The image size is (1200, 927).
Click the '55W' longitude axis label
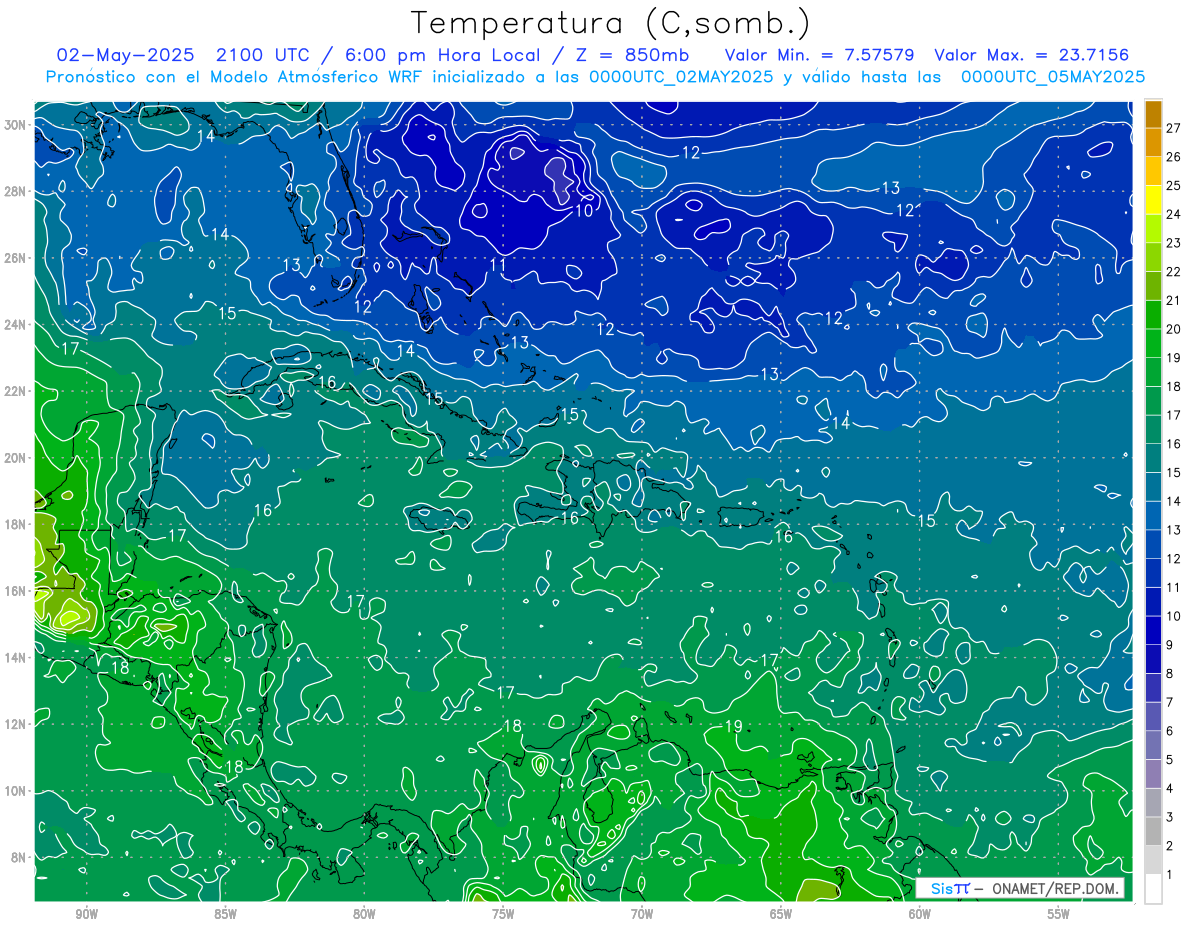tap(1059, 914)
